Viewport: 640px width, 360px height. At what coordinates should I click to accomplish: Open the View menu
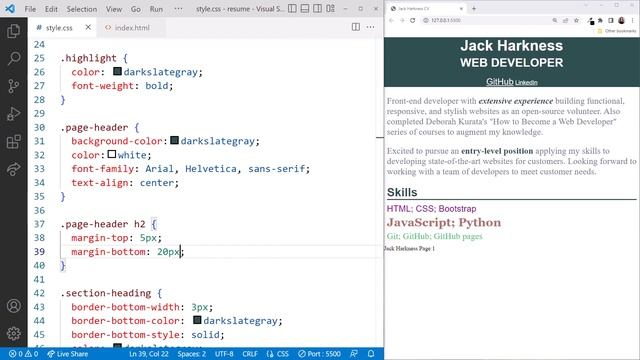coord(114,9)
